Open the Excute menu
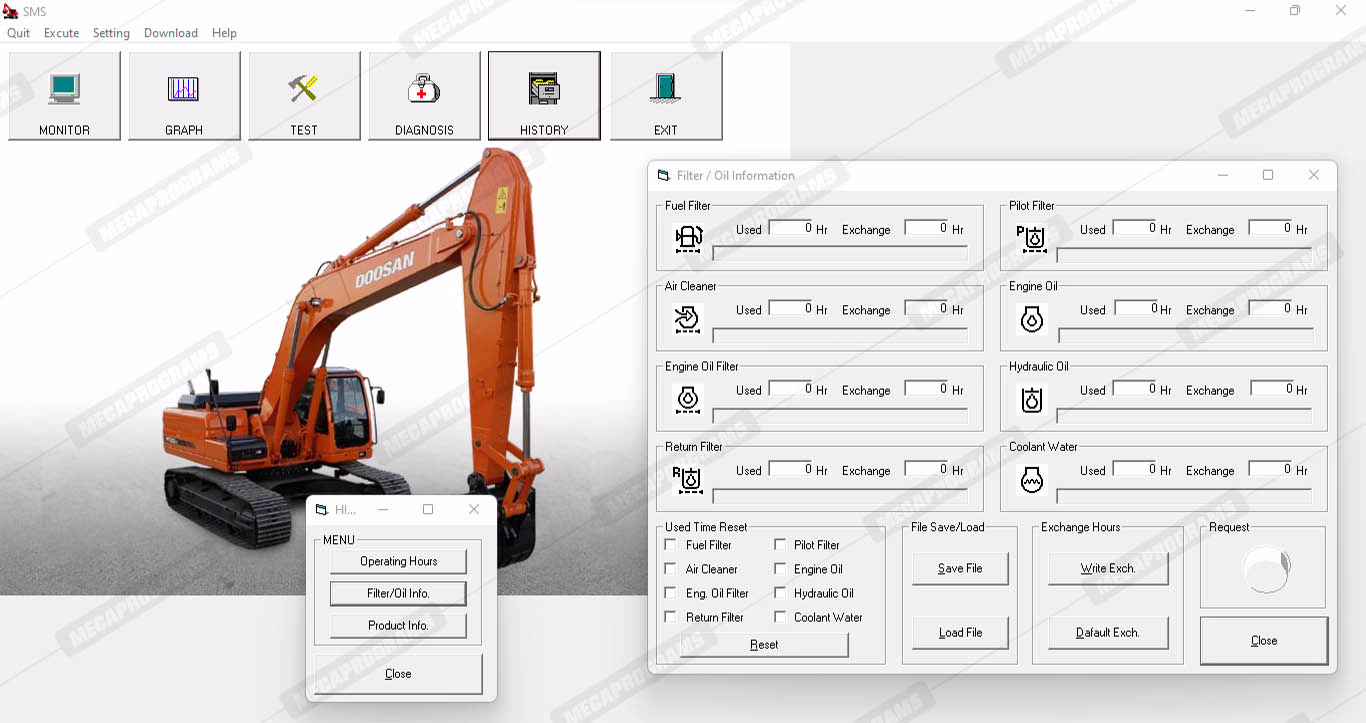Viewport: 1366px width, 723px height. point(61,33)
